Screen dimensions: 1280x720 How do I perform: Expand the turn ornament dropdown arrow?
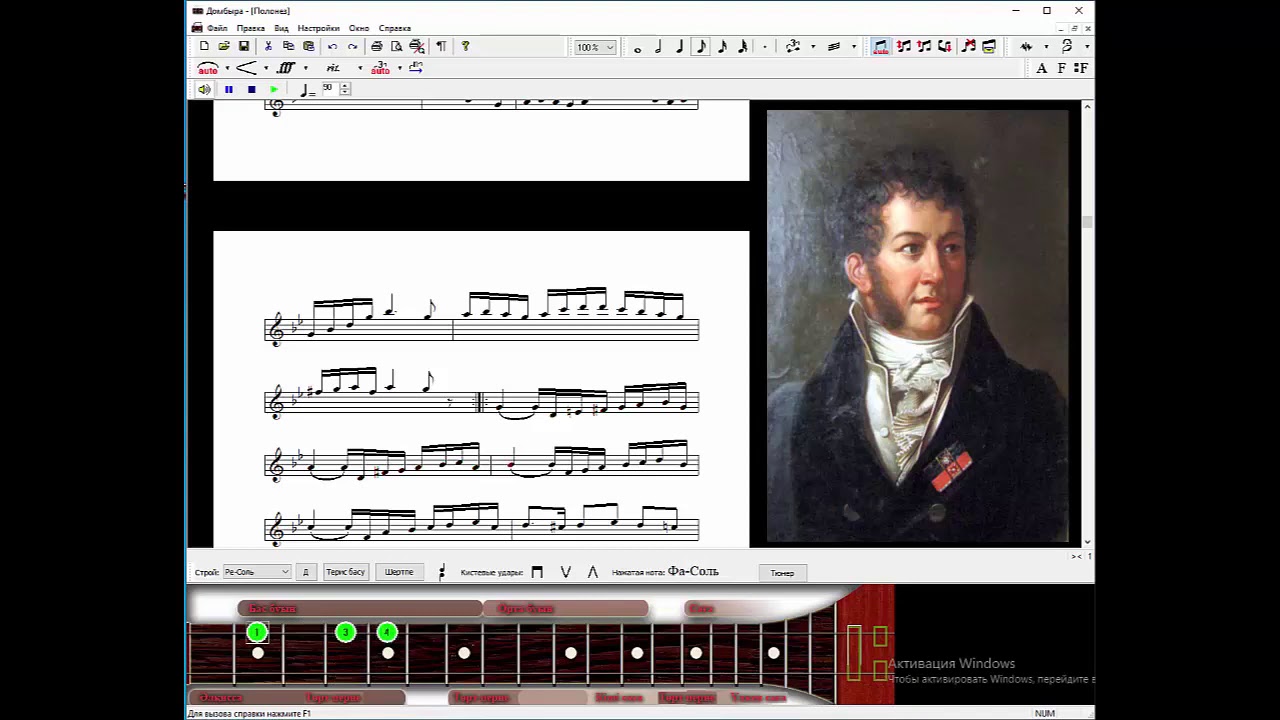point(1087,47)
